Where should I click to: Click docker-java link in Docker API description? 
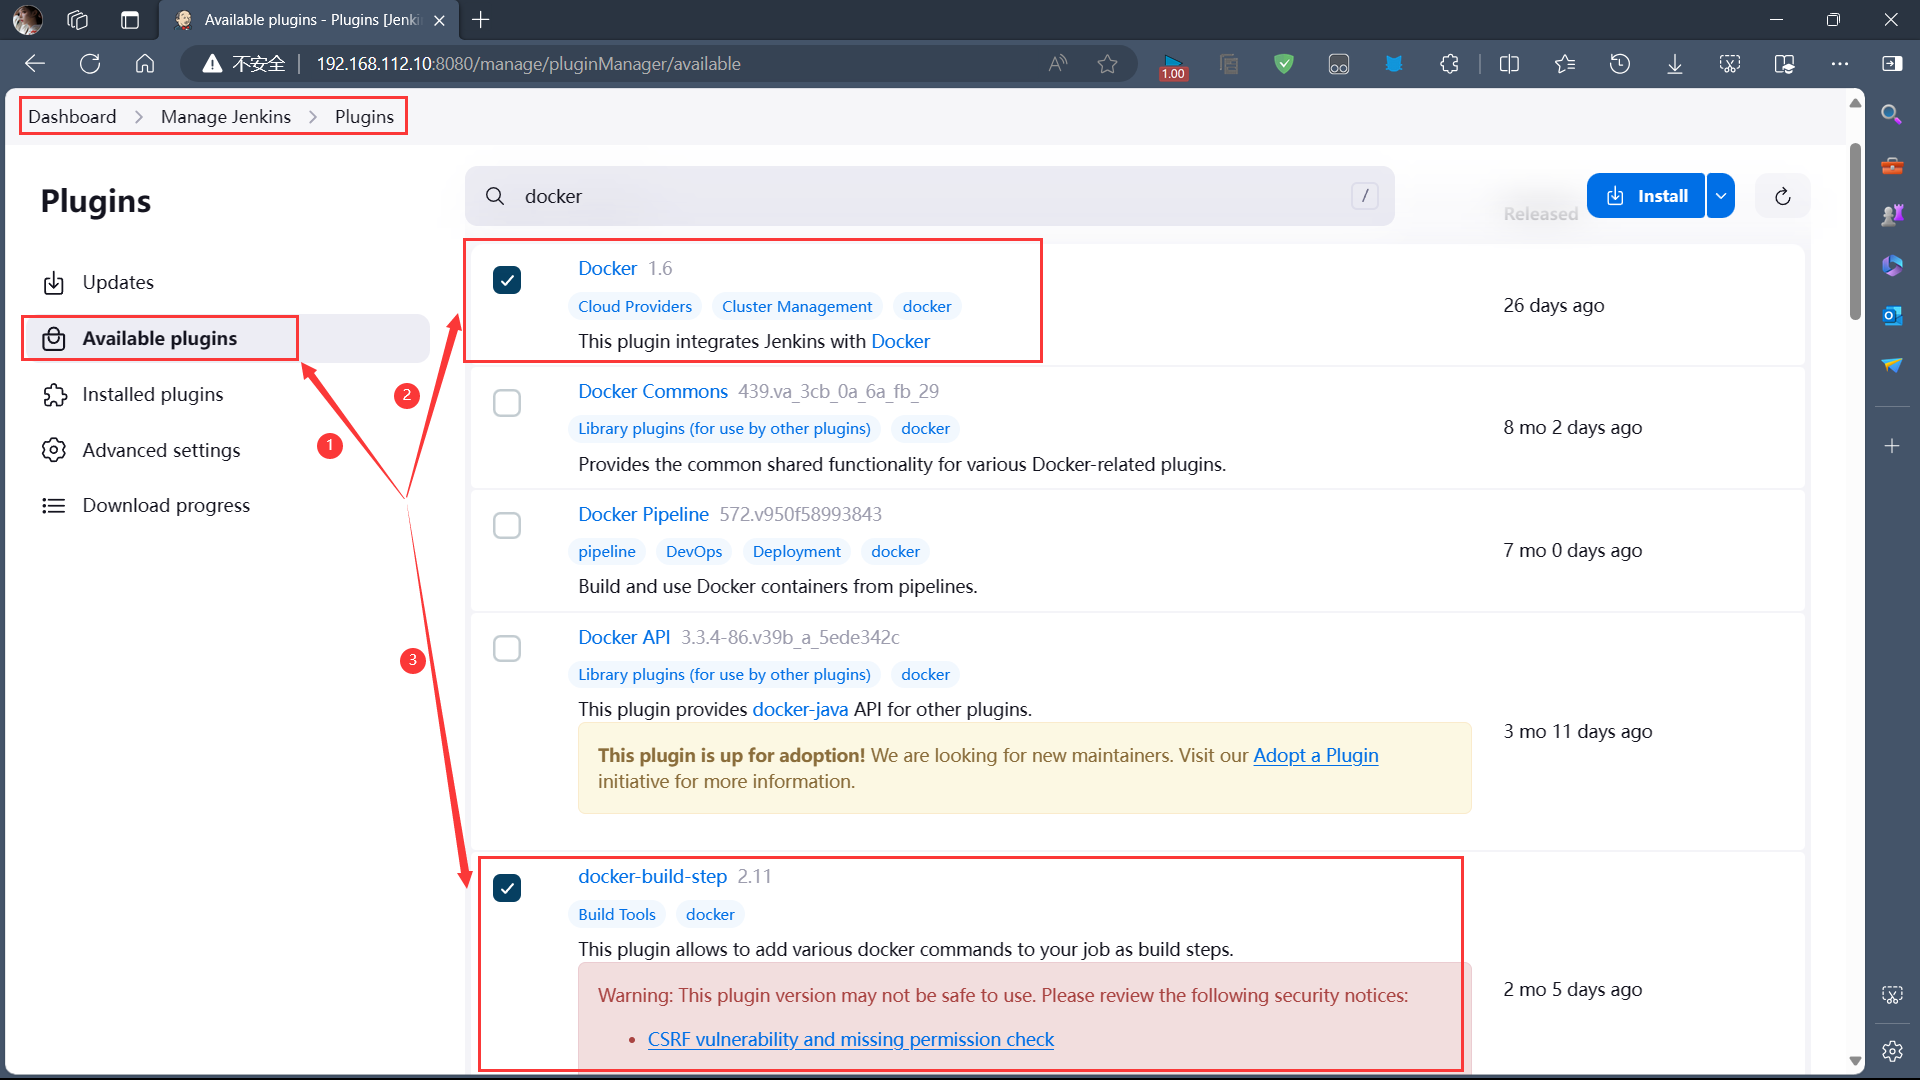pos(800,709)
